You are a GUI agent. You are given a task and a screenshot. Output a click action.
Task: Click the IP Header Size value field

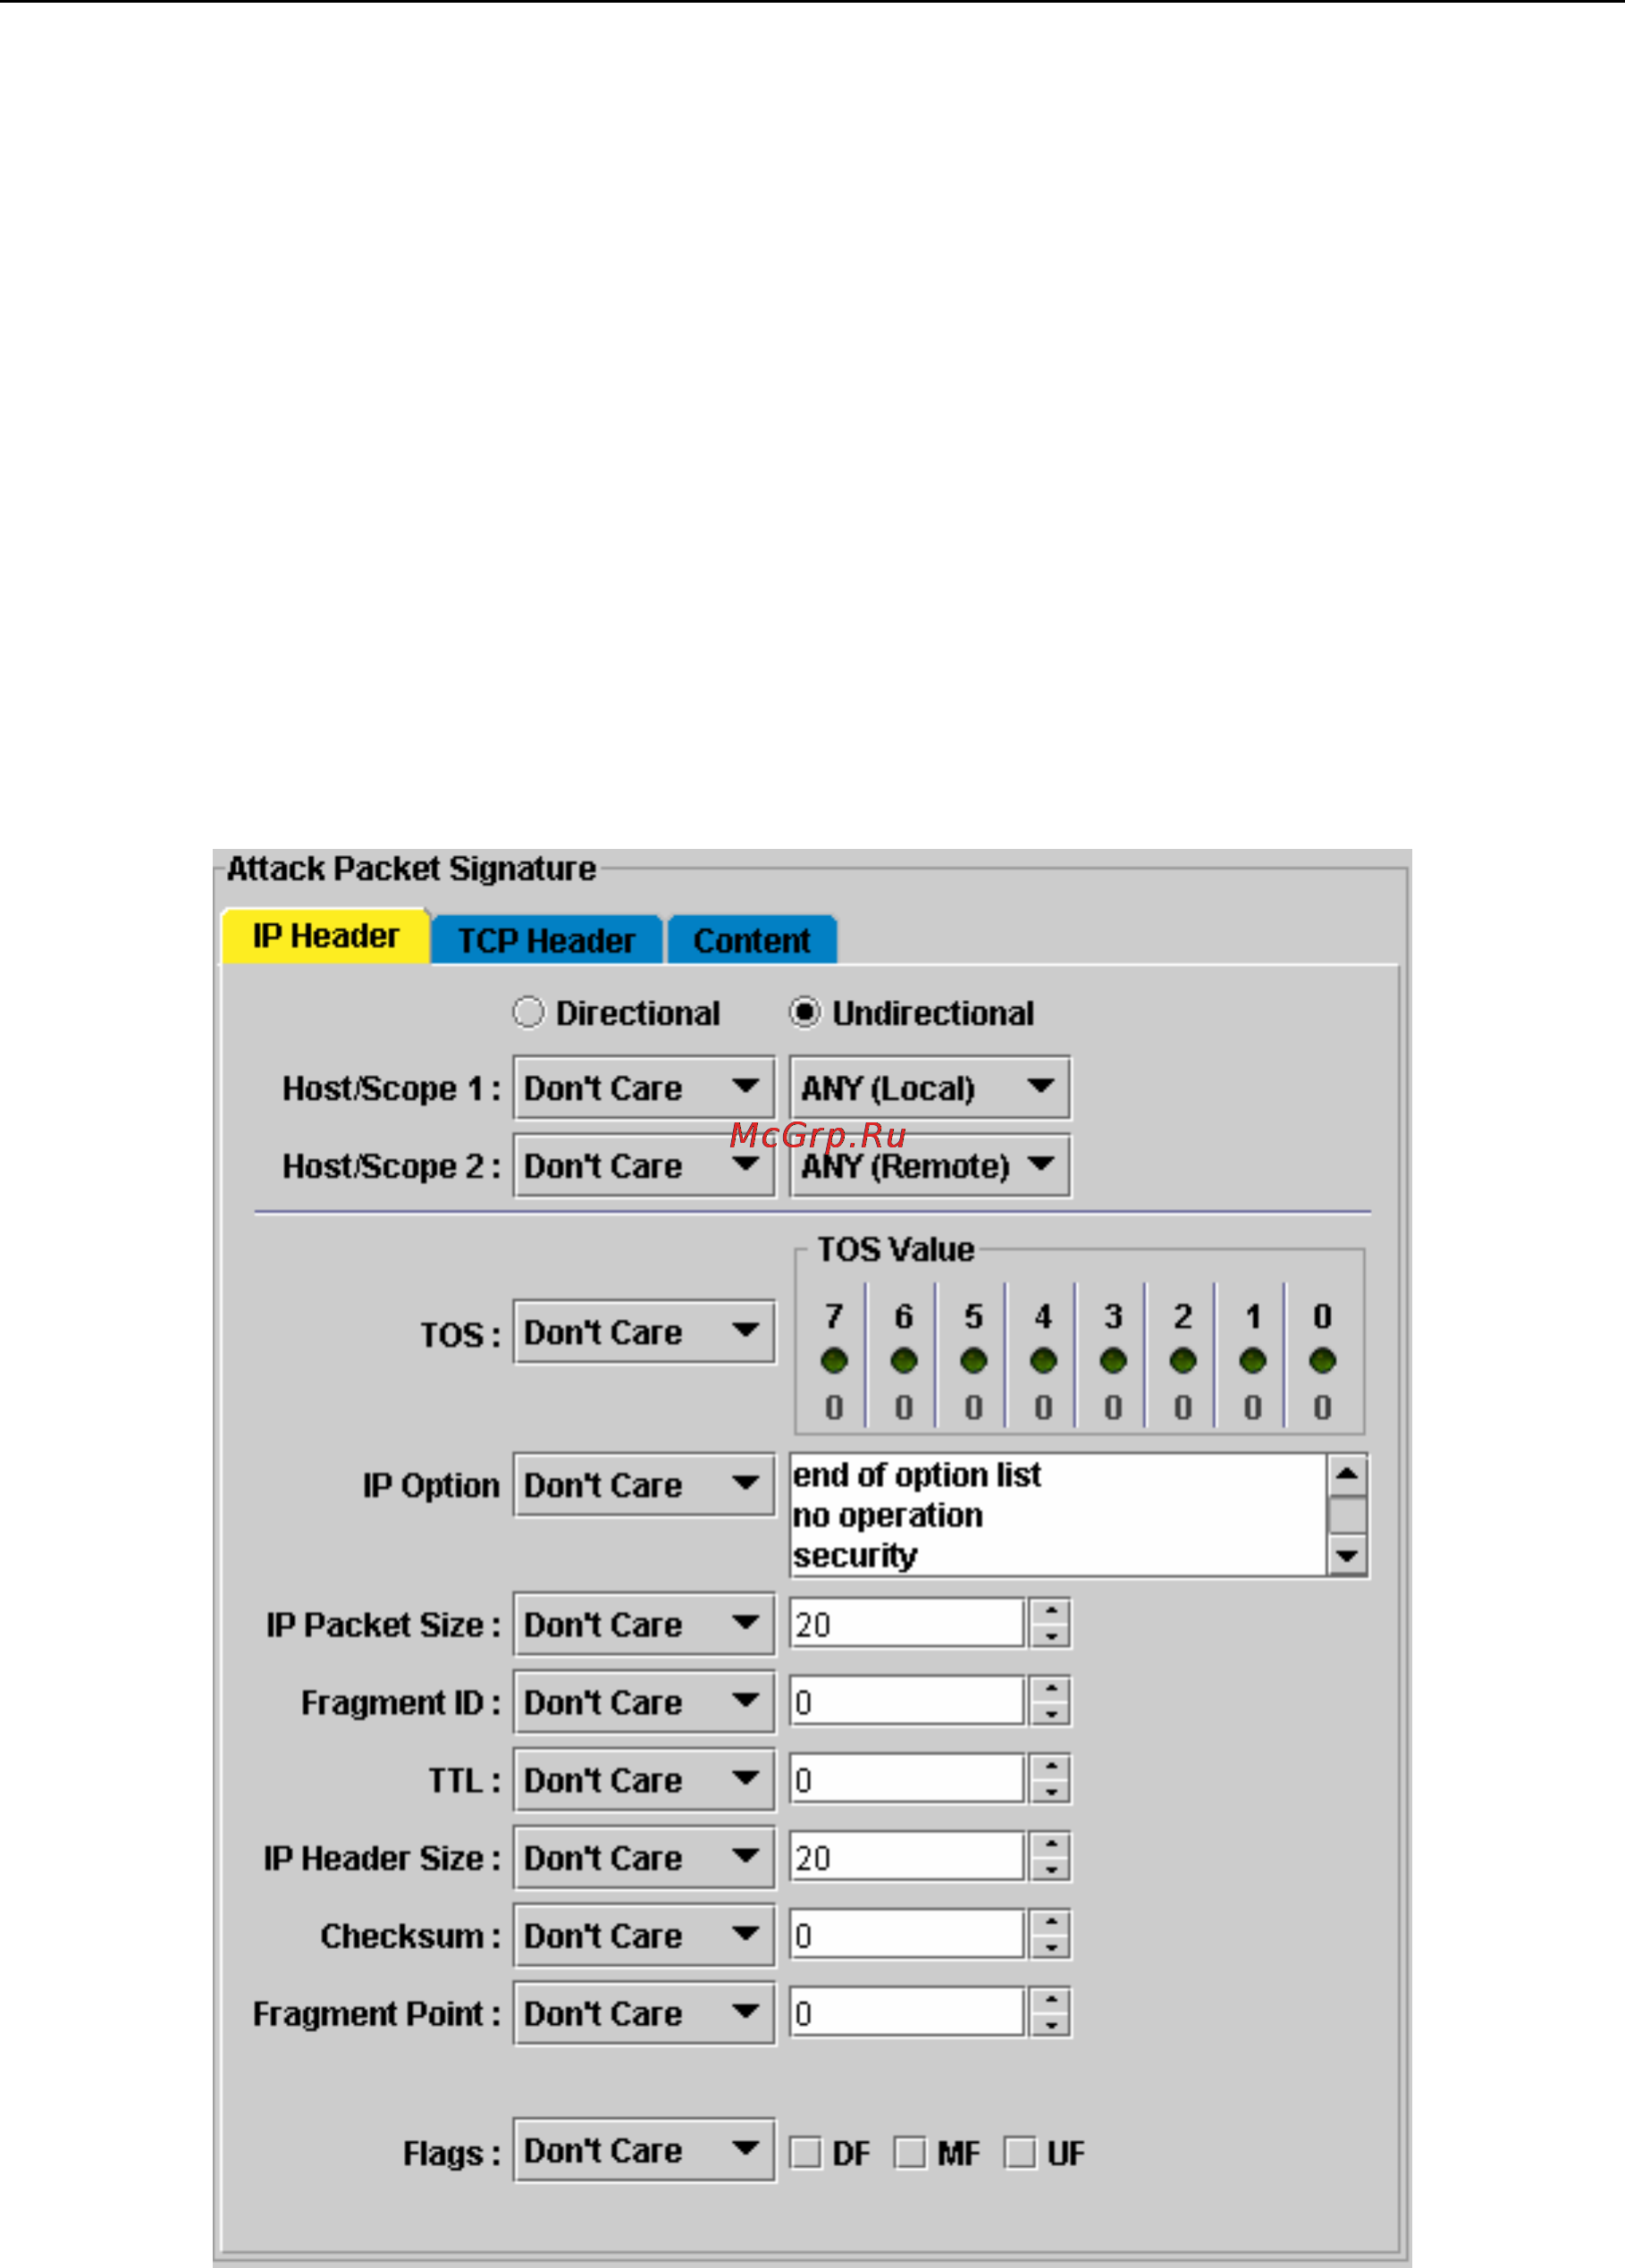[908, 1858]
